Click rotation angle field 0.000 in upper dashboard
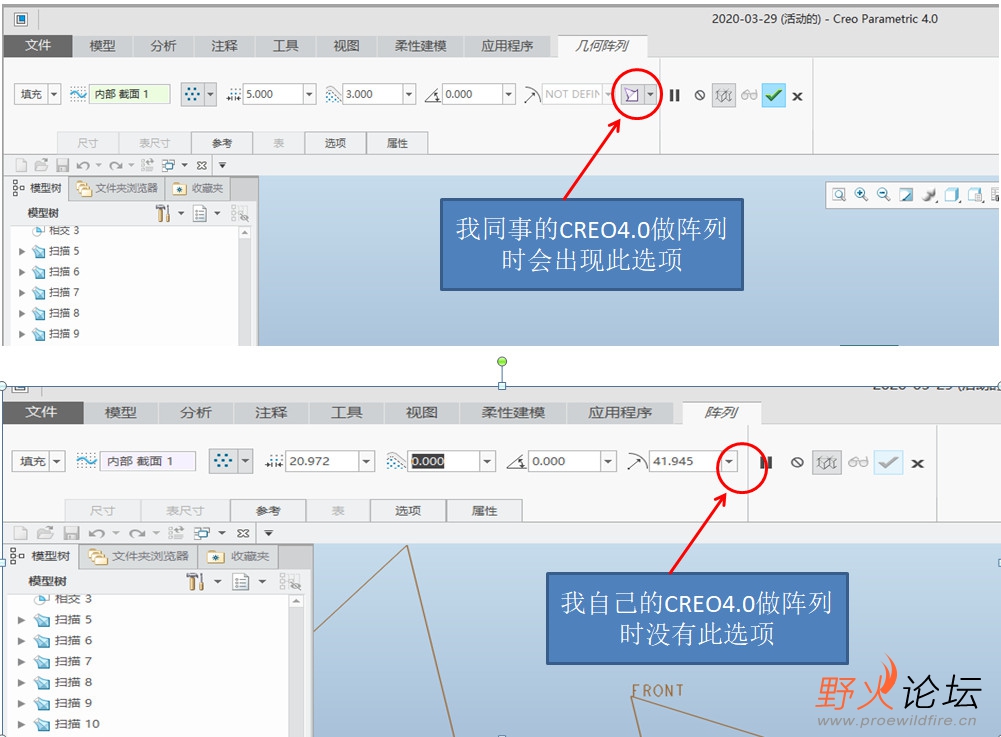This screenshot has width=1001, height=737. [x=472, y=95]
